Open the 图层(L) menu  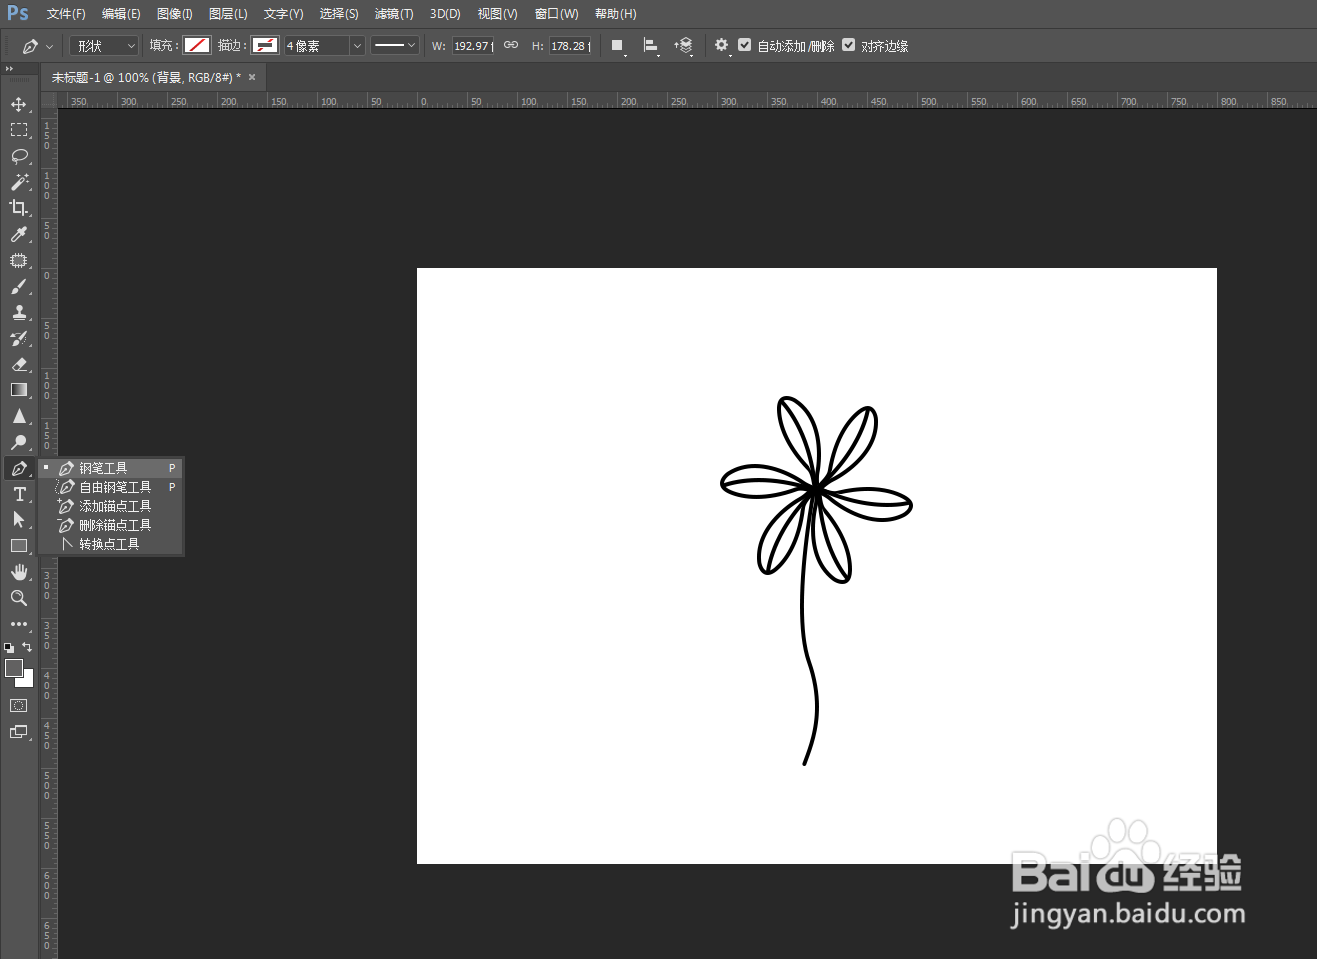pos(228,14)
